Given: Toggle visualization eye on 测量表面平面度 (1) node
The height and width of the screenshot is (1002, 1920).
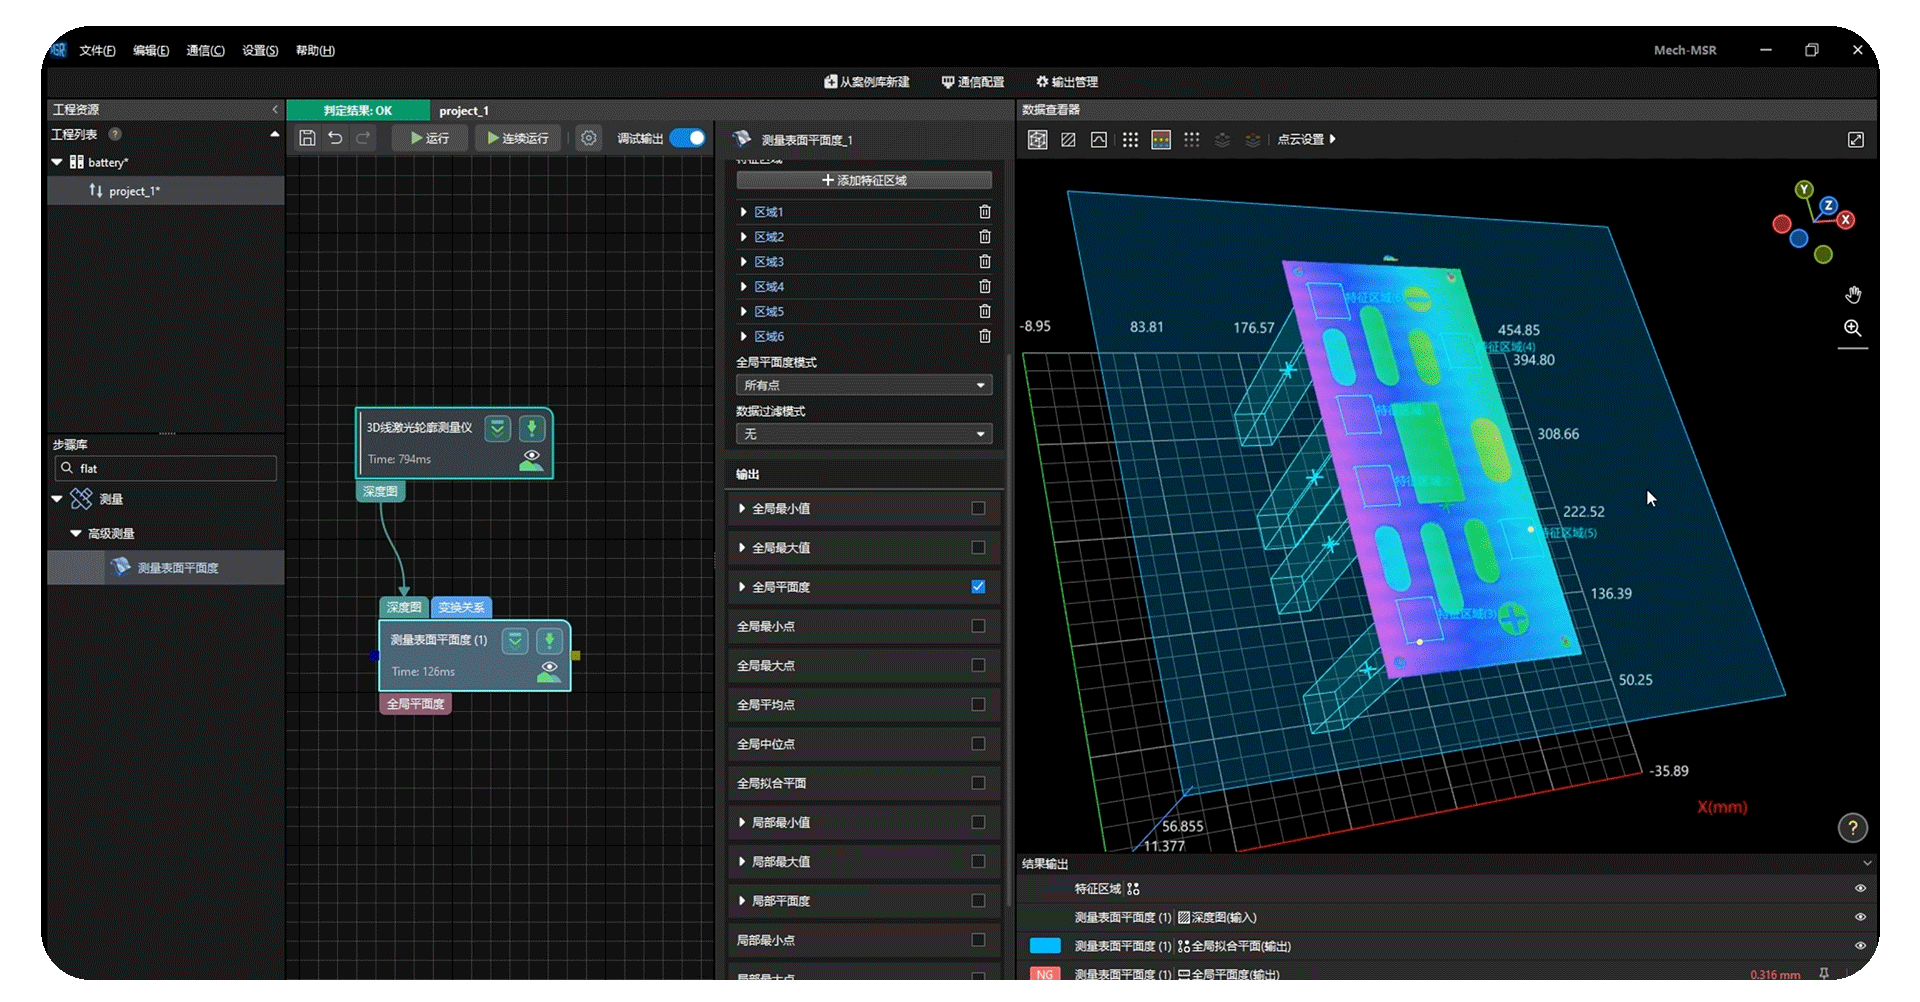Looking at the screenshot, I should tap(549, 671).
